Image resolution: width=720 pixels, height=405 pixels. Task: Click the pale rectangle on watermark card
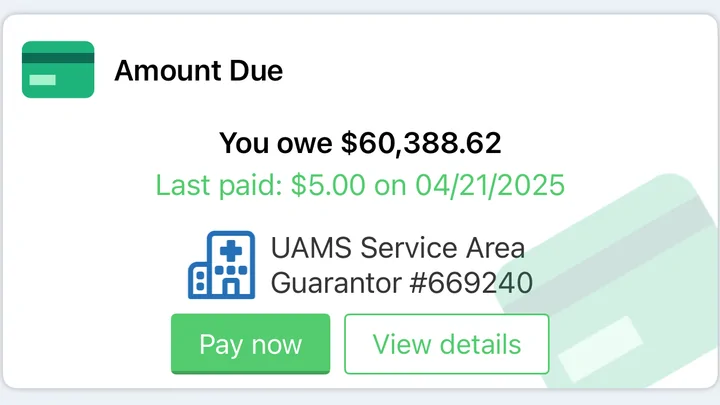[x=601, y=349]
